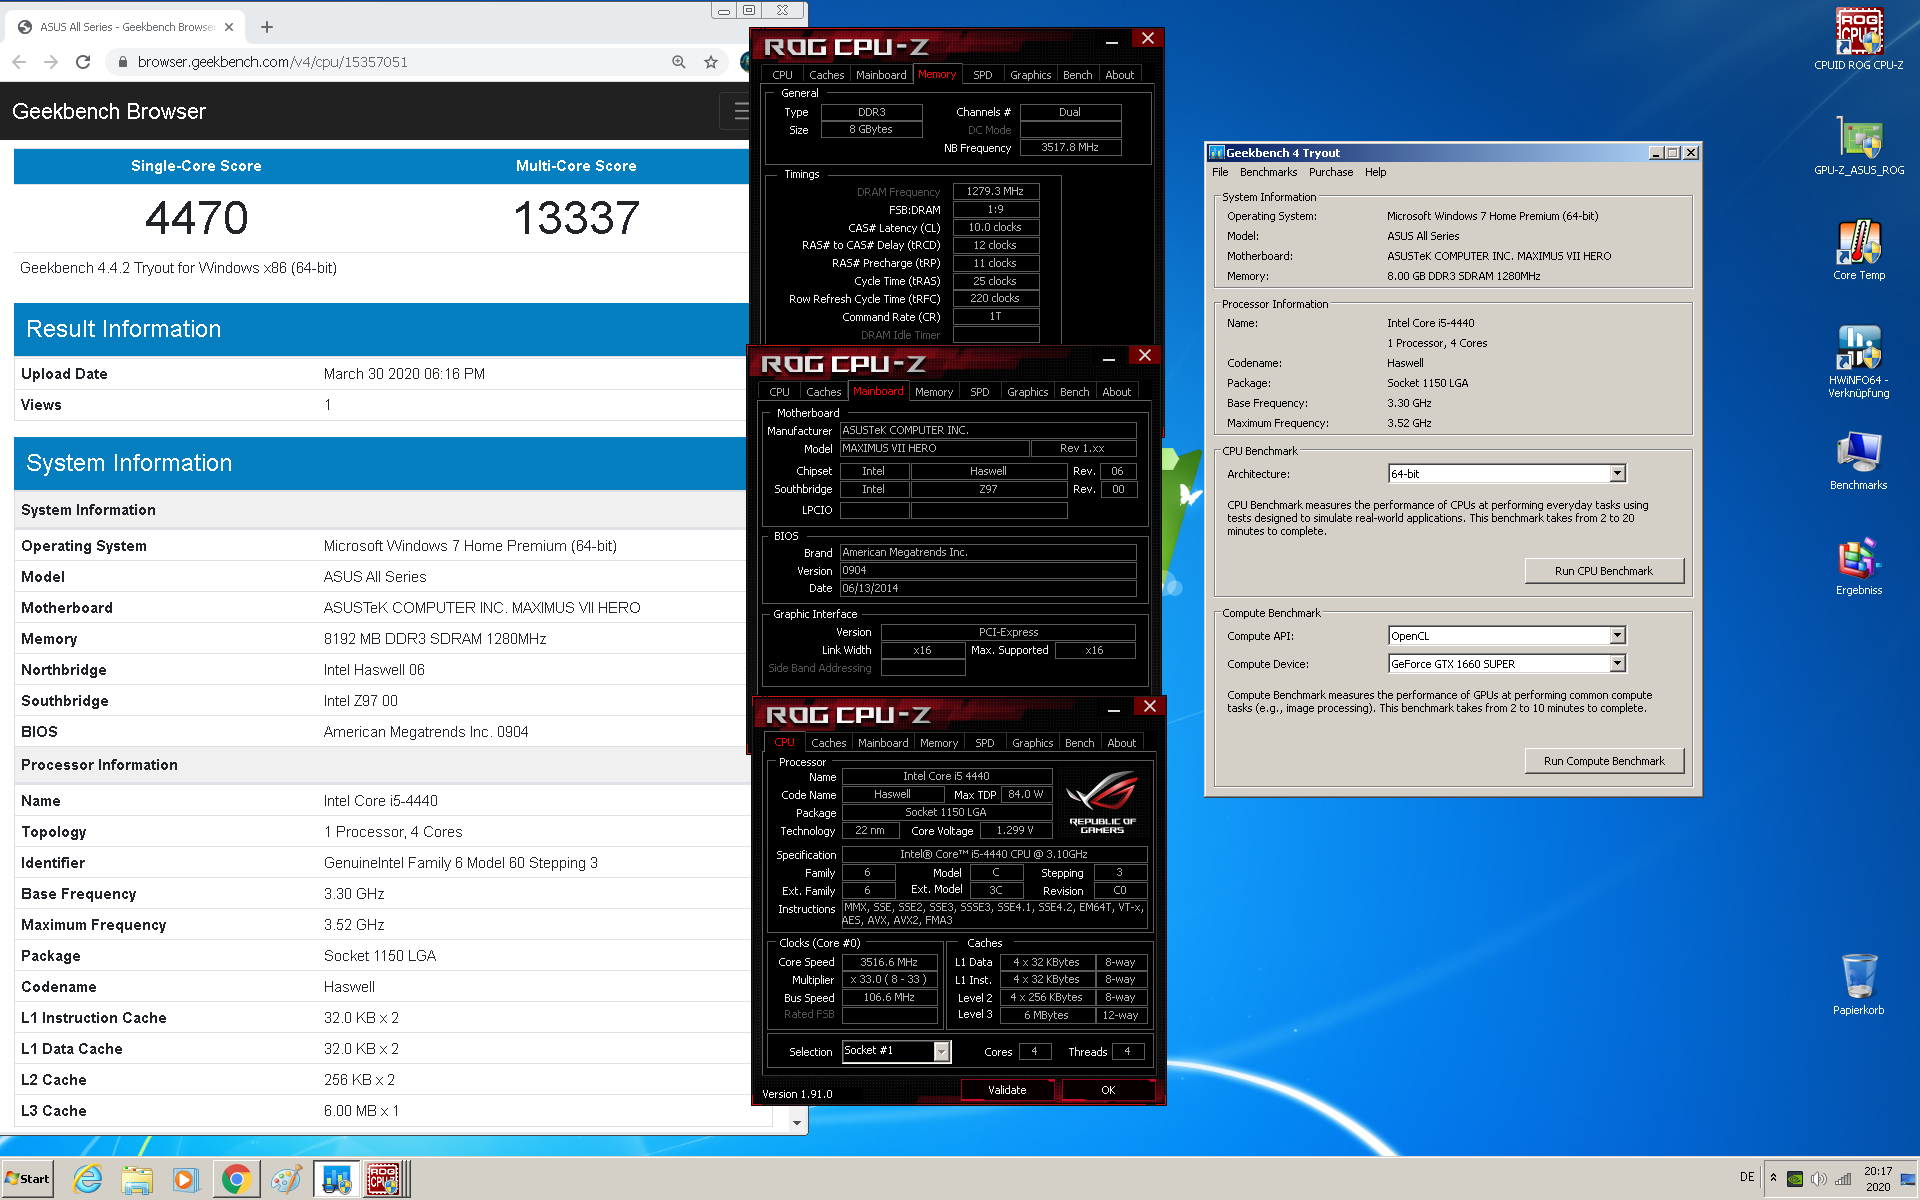
Task: Open Core Temp desktop shortcut
Action: [x=1858, y=250]
